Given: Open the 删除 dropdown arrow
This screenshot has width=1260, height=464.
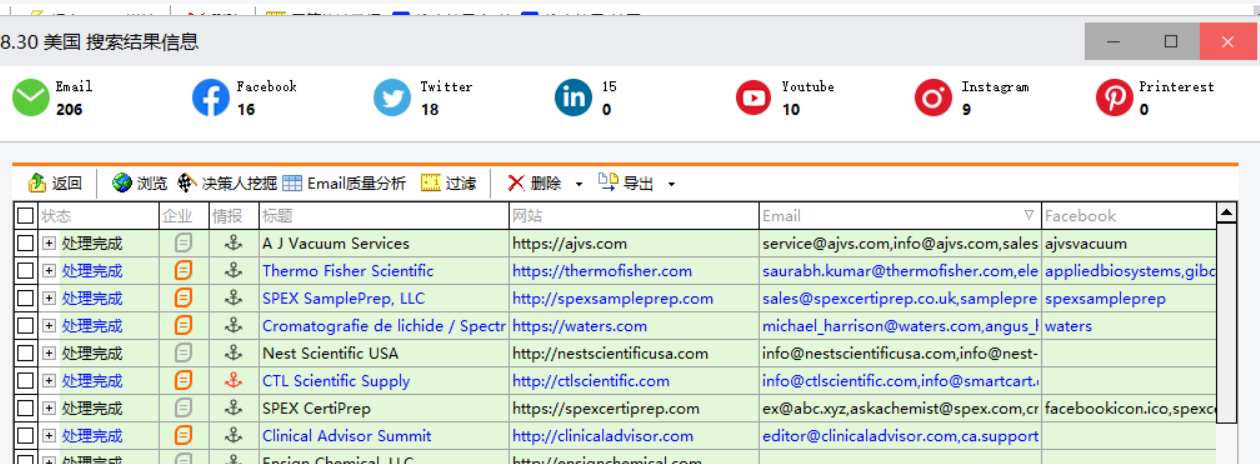Looking at the screenshot, I should click(579, 184).
